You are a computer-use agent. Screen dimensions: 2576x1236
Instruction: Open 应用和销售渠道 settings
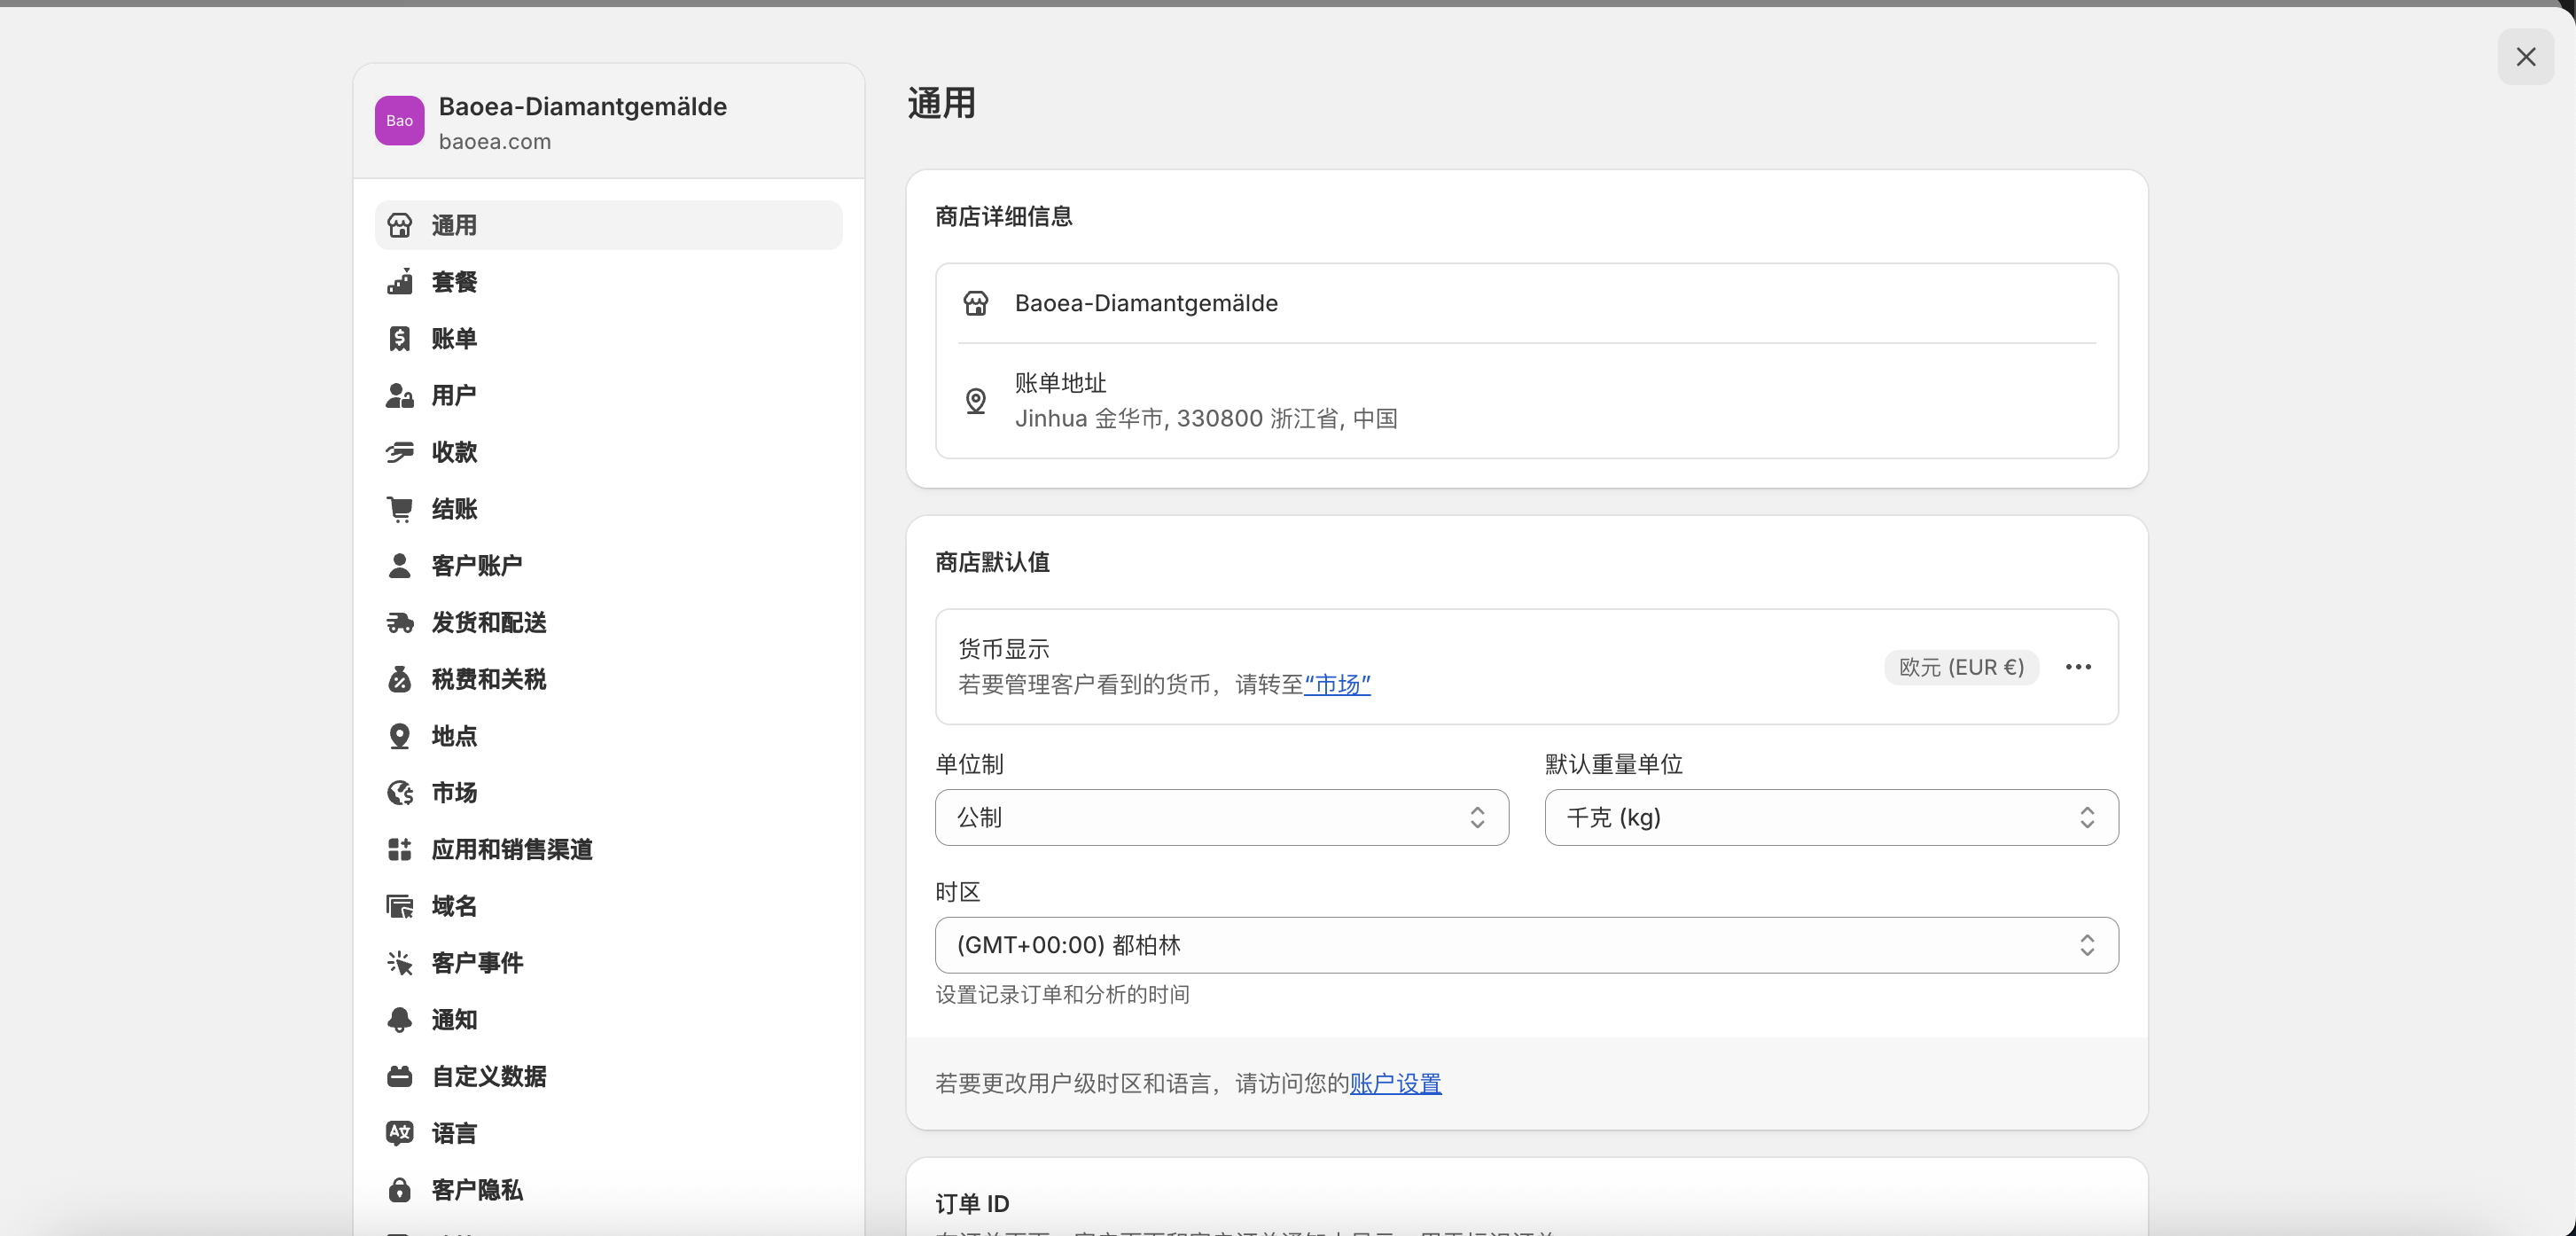tap(608, 849)
